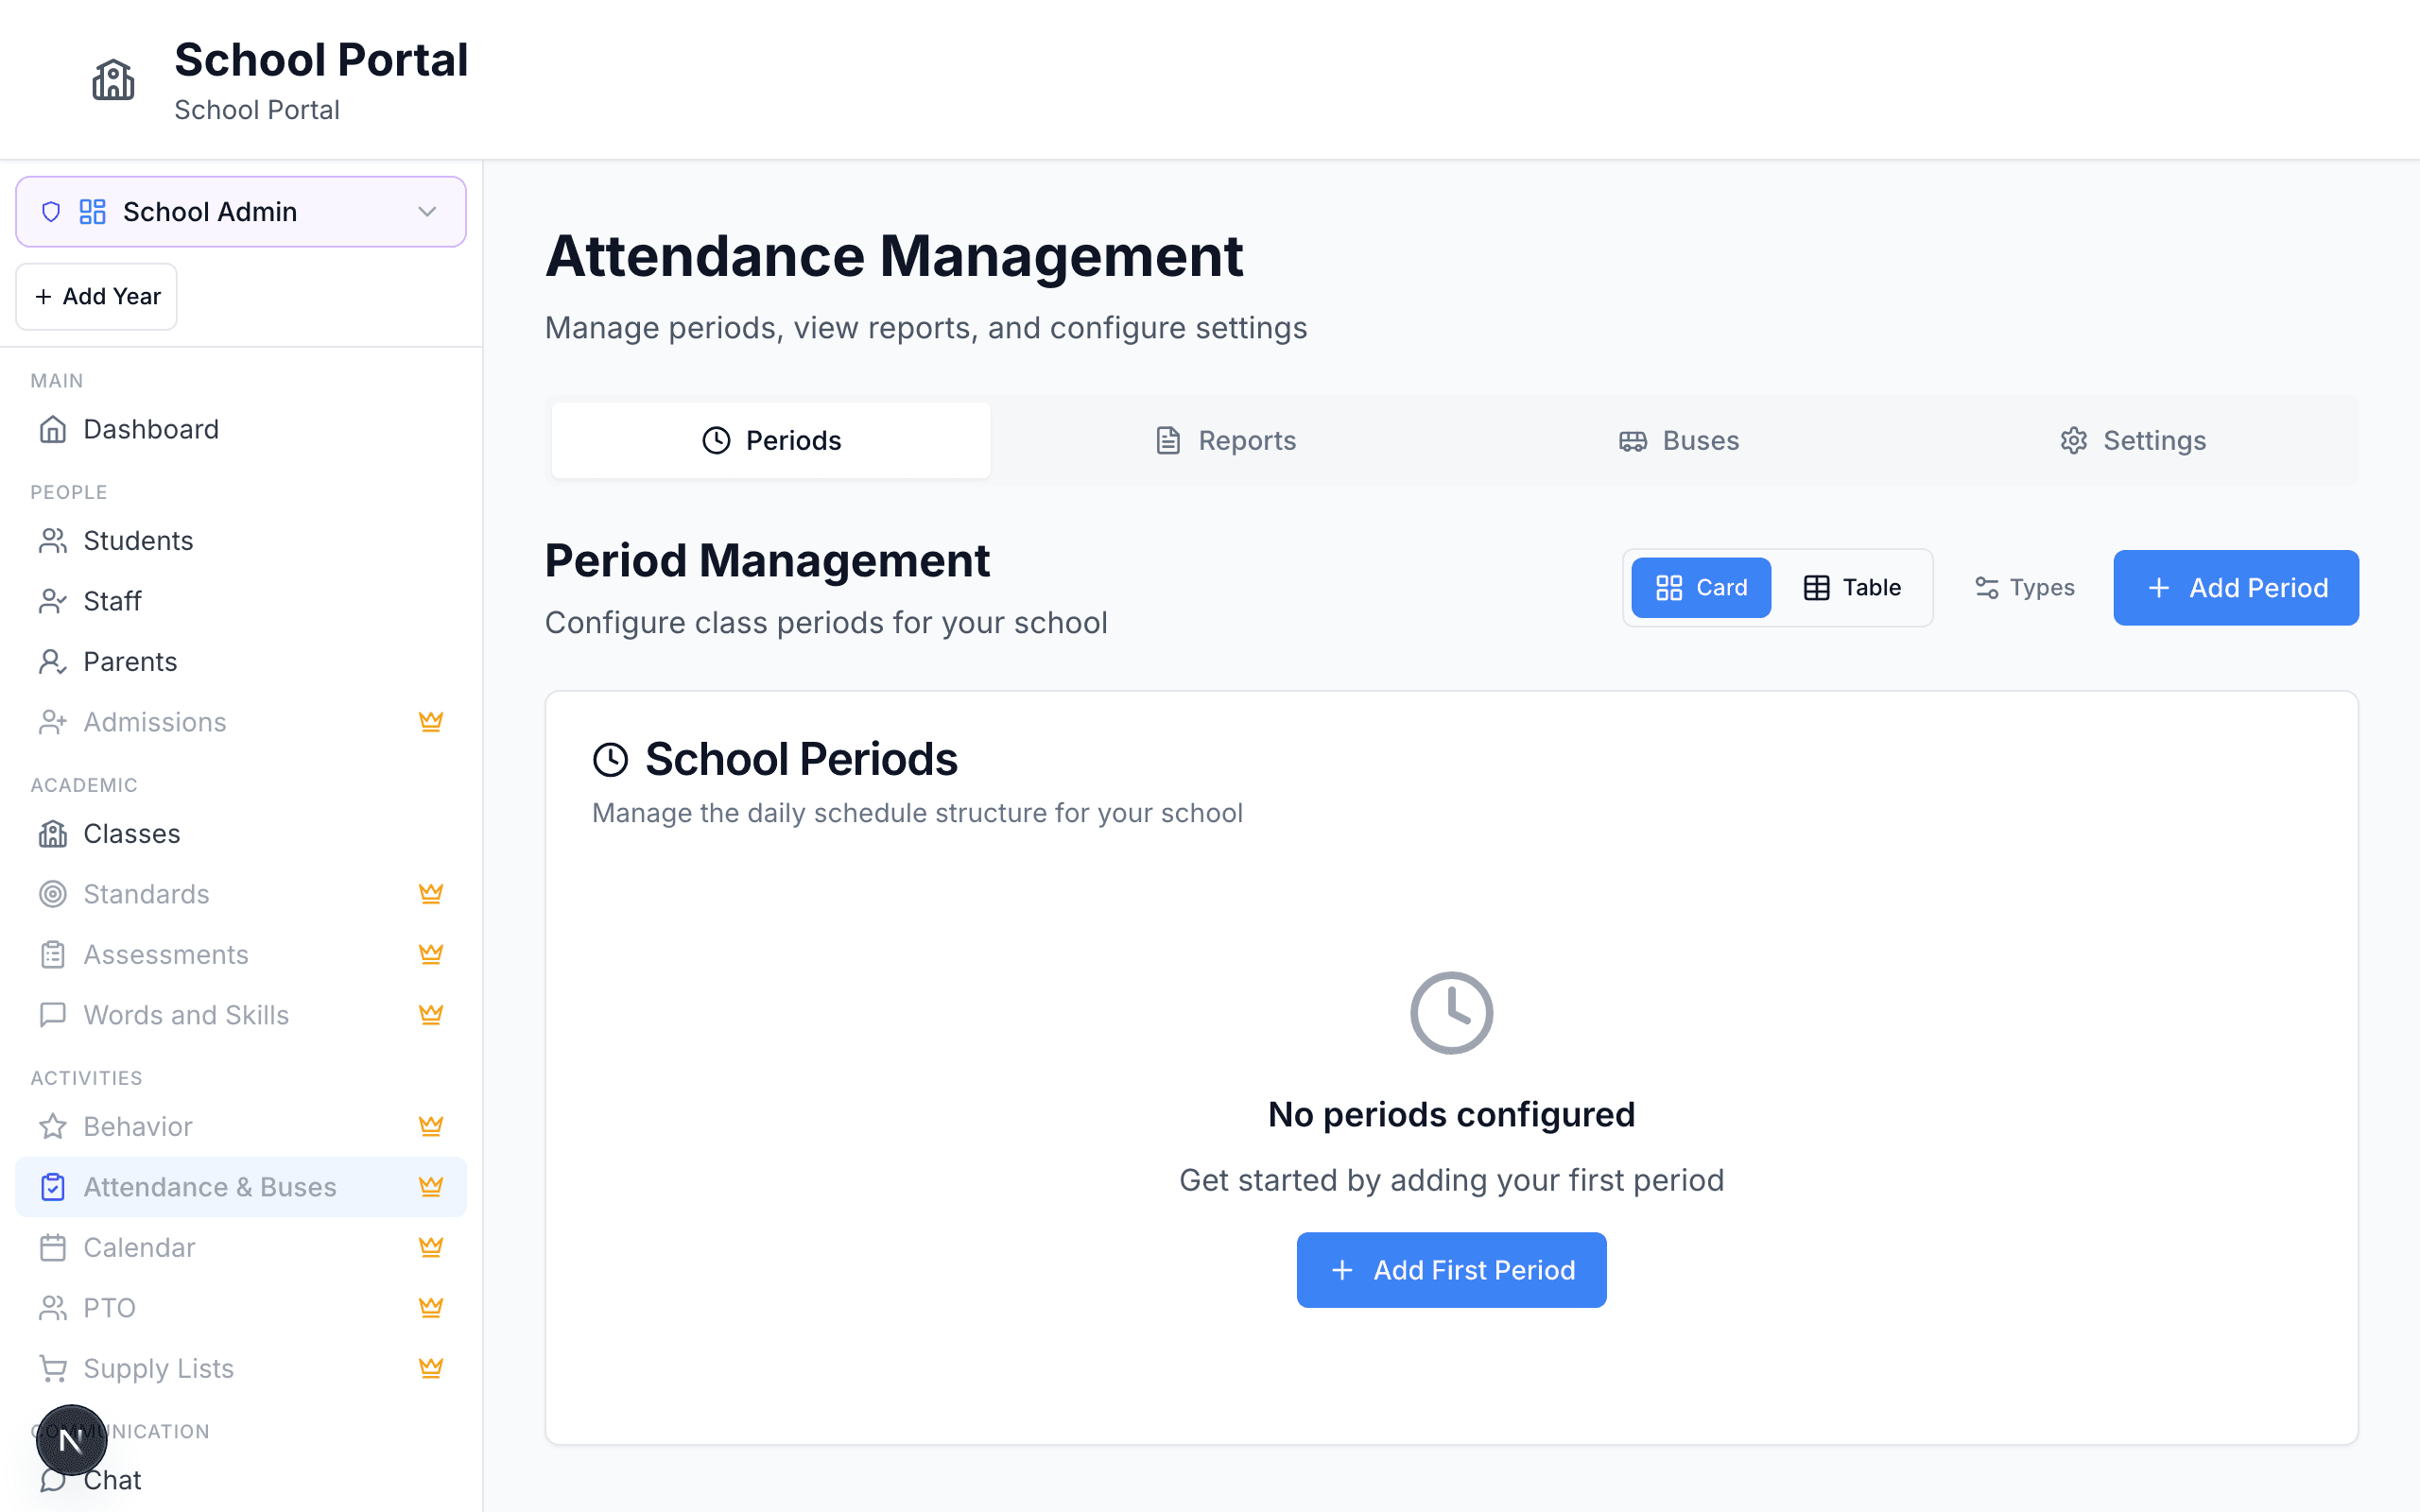2420x1512 pixels.
Task: Click the Supply Lists cart icon
Action: click(53, 1368)
